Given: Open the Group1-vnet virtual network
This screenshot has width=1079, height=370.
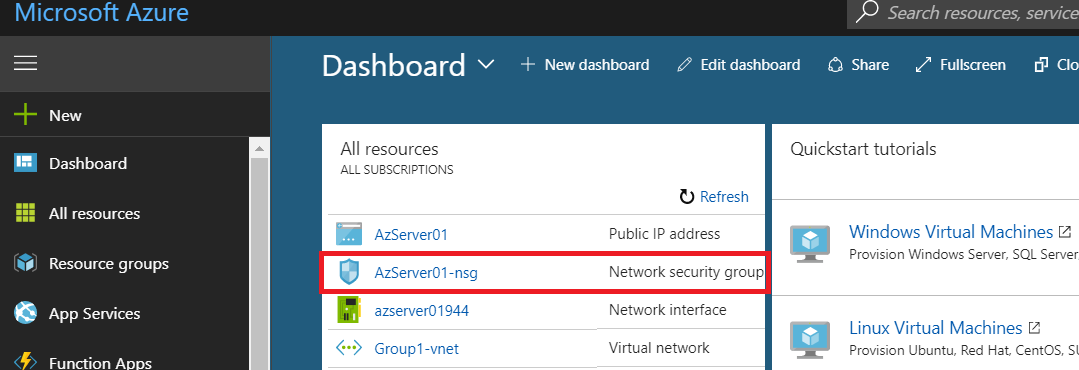Looking at the screenshot, I should (x=416, y=348).
